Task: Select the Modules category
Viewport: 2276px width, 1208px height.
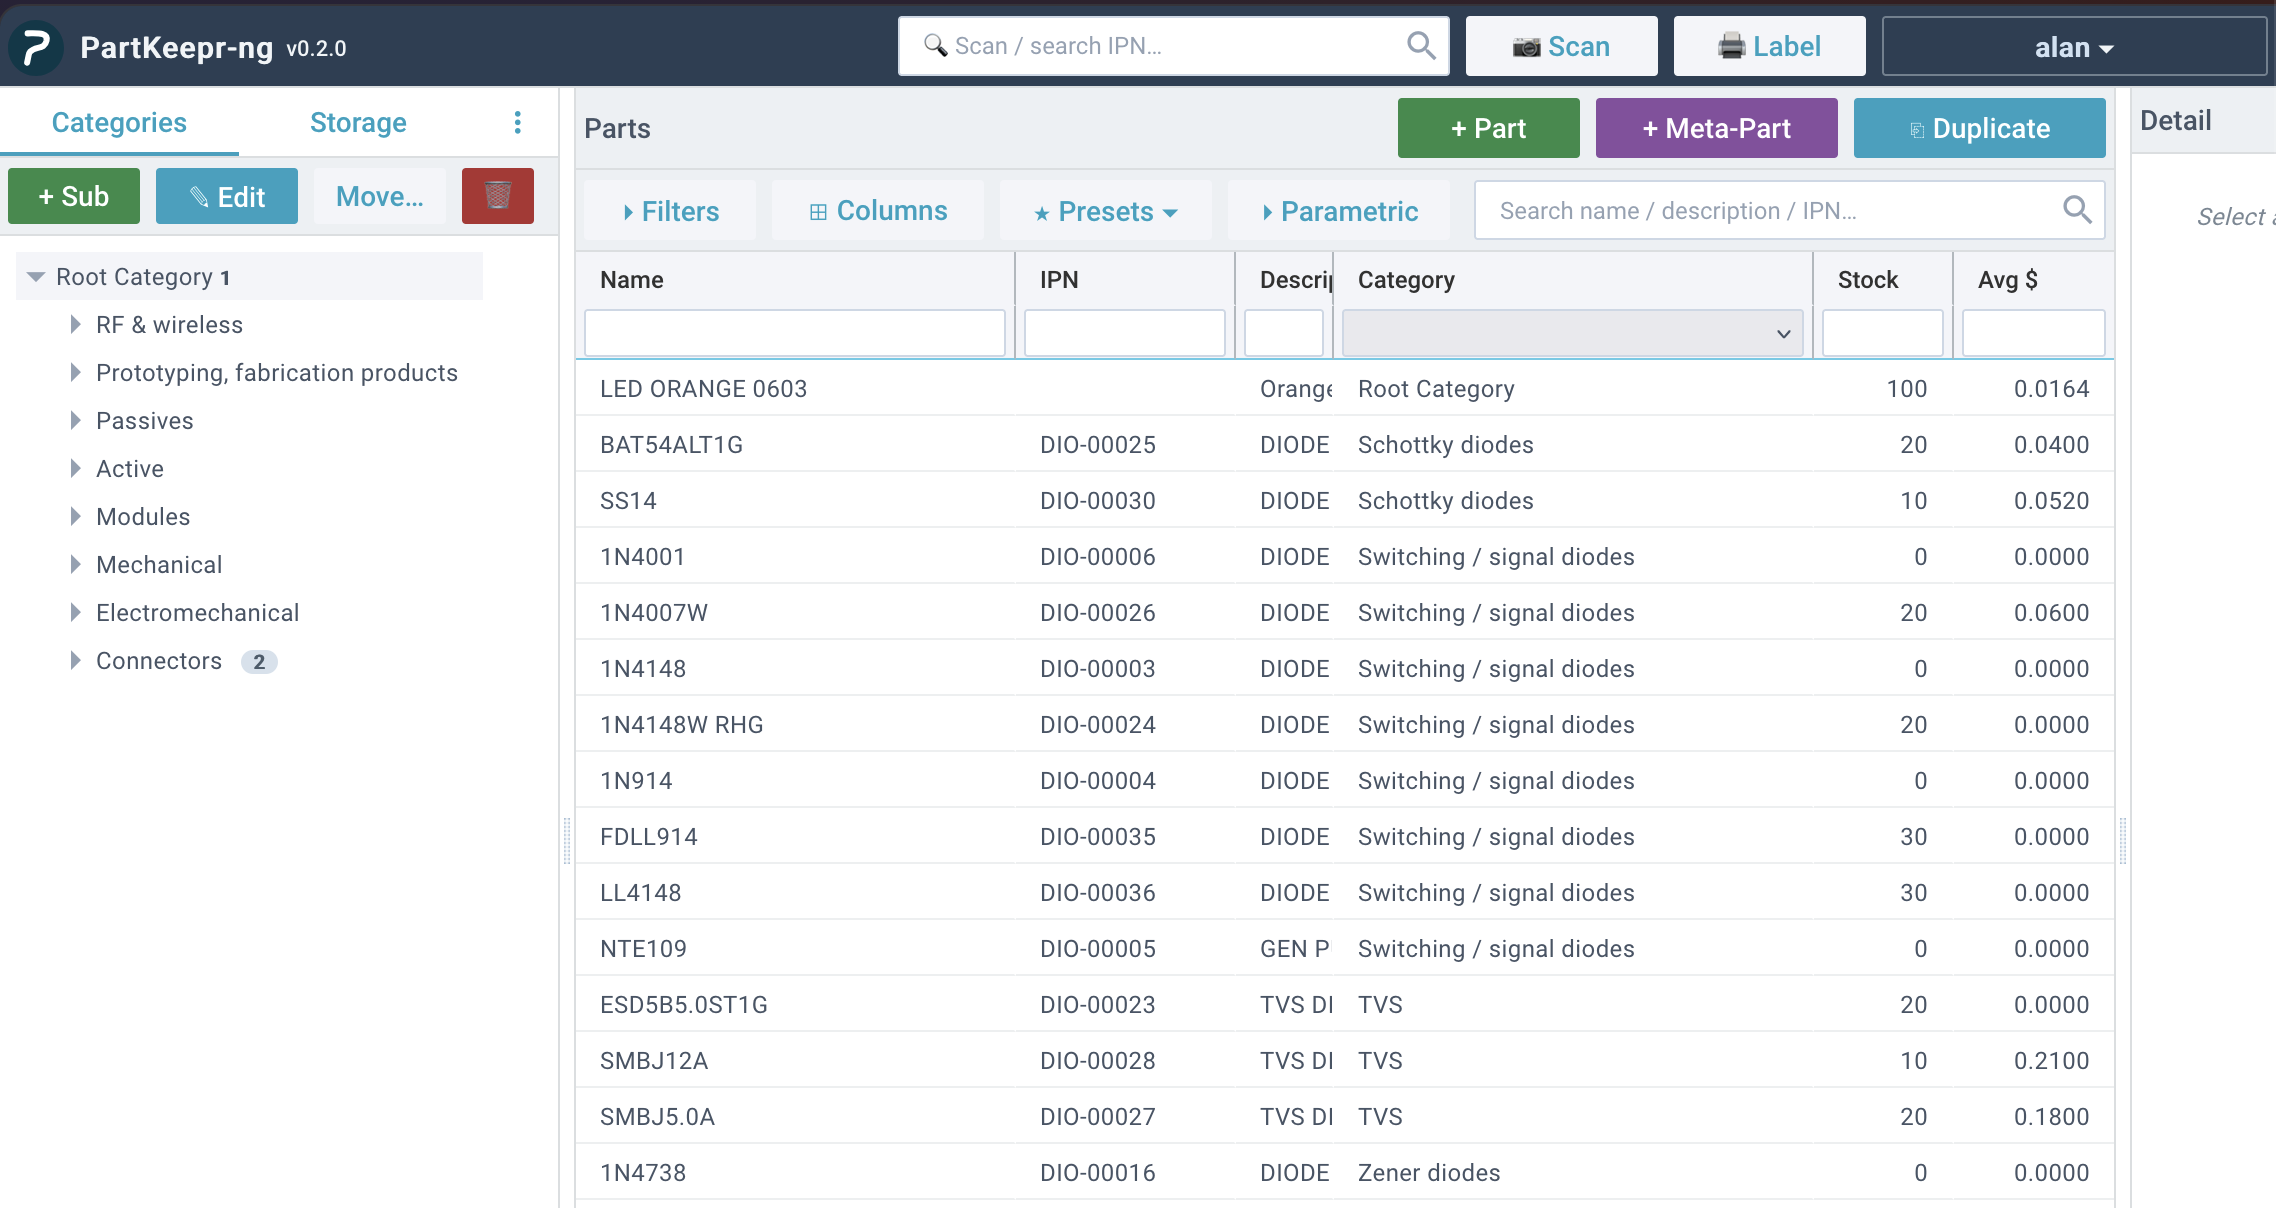Action: [x=143, y=517]
